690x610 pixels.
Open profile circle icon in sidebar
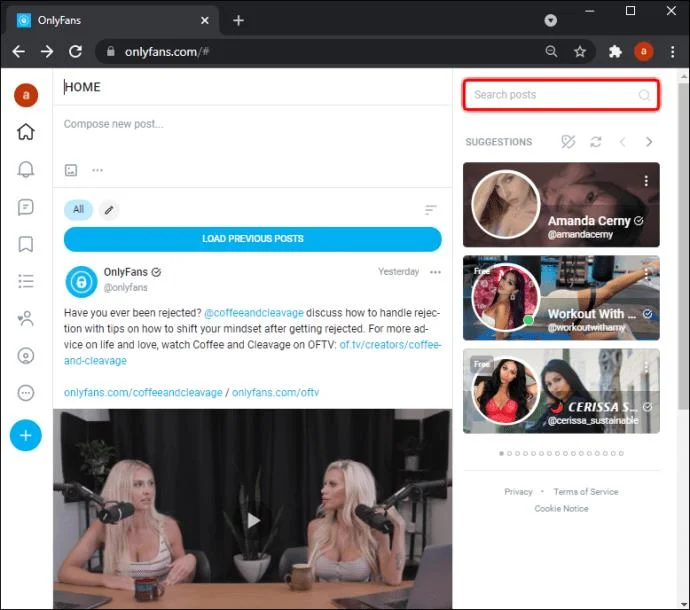click(x=26, y=356)
